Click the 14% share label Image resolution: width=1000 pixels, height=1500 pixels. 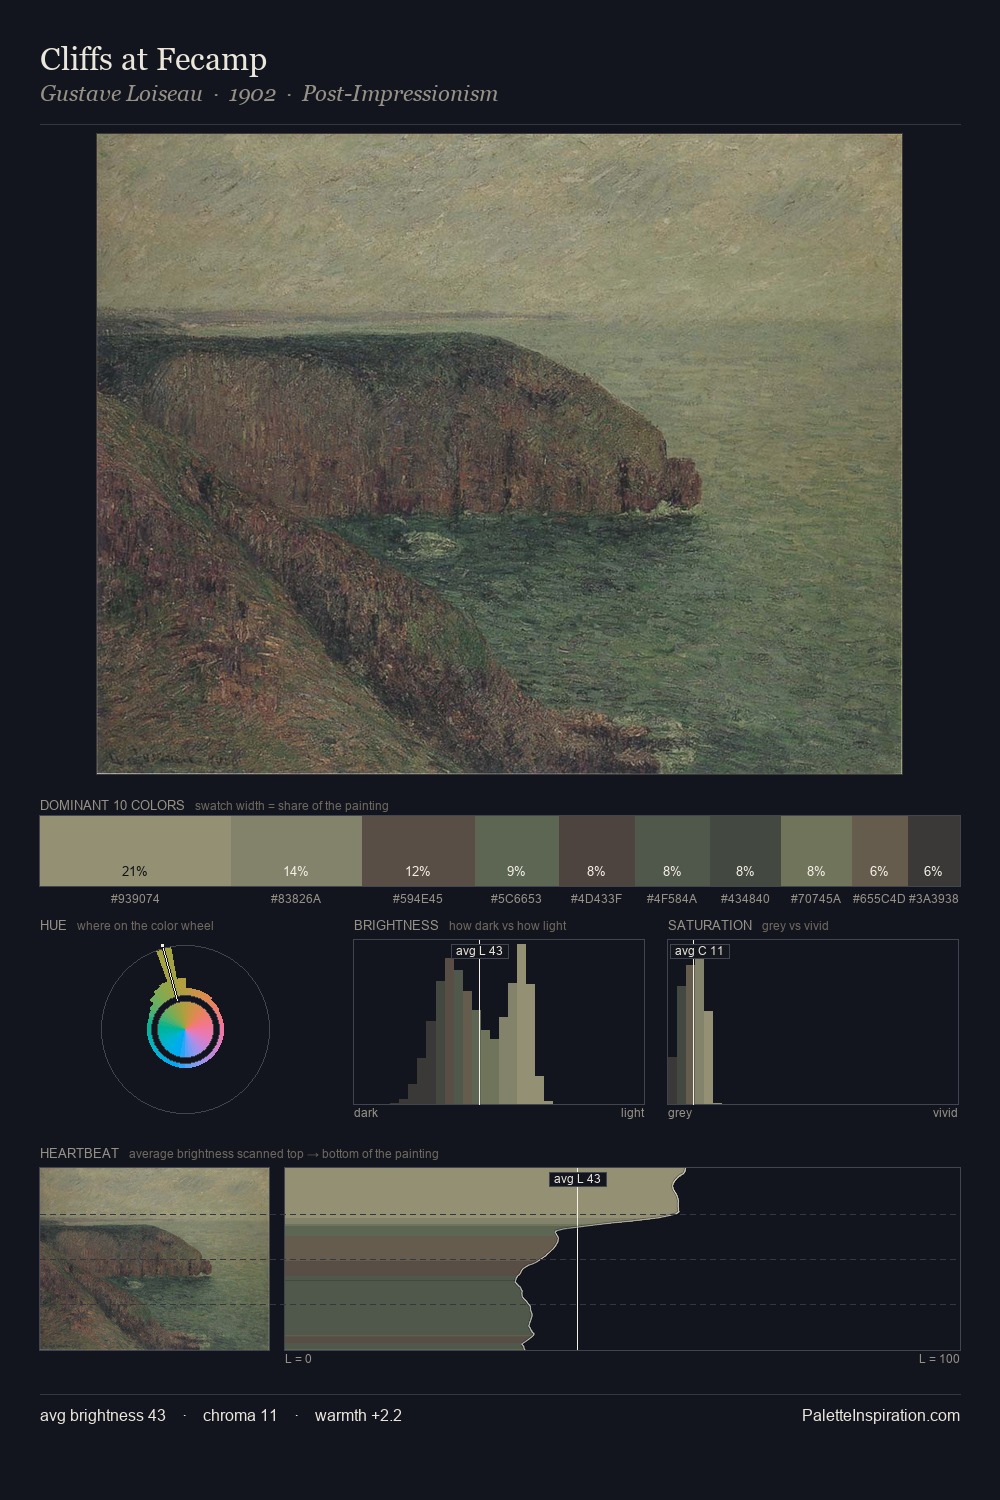pos(296,871)
